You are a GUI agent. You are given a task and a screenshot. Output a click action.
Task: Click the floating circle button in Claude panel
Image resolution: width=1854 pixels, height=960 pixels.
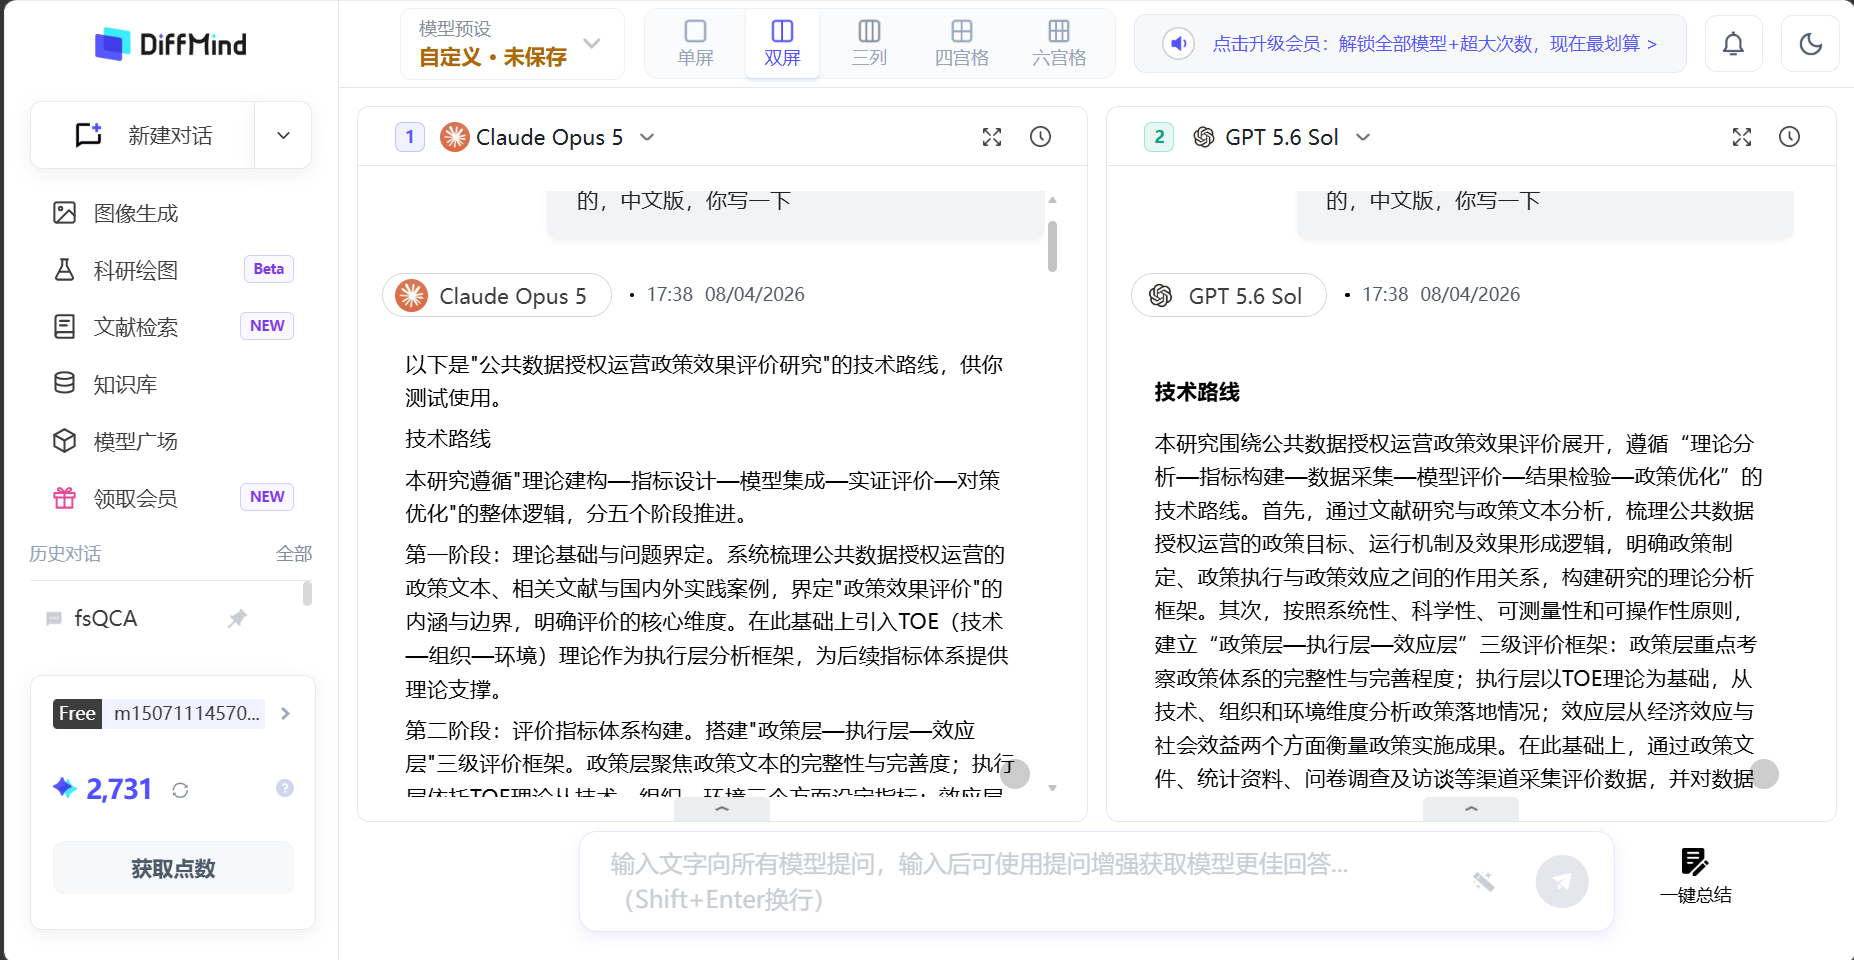tap(1015, 774)
